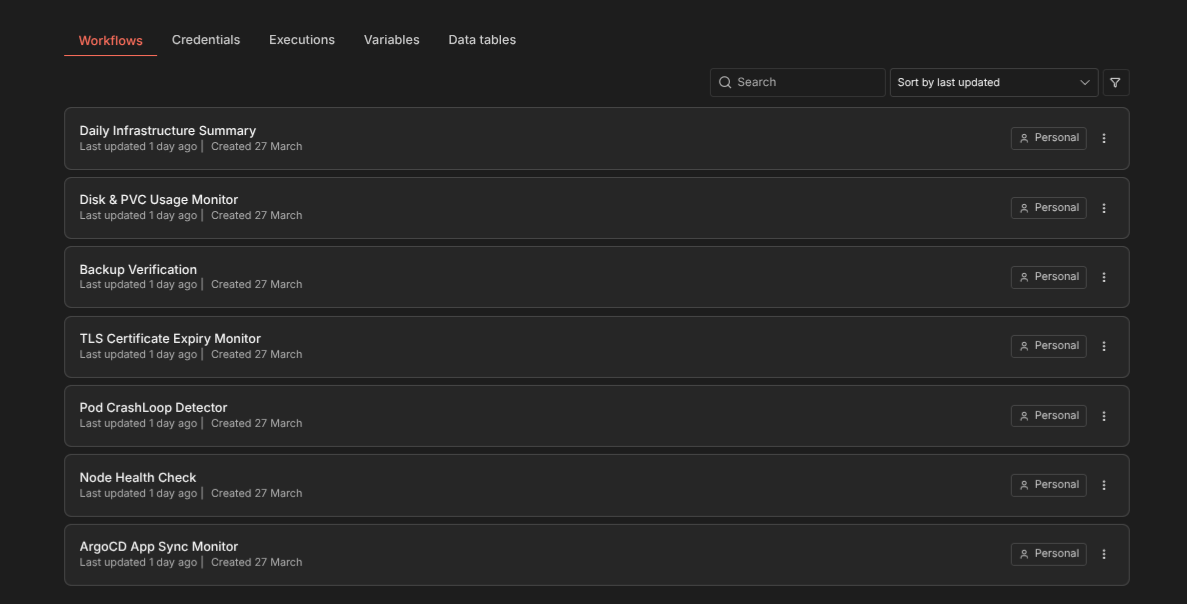This screenshot has width=1187, height=604.
Task: Open the three-dot menu for Backup Verification
Action: 1103,277
